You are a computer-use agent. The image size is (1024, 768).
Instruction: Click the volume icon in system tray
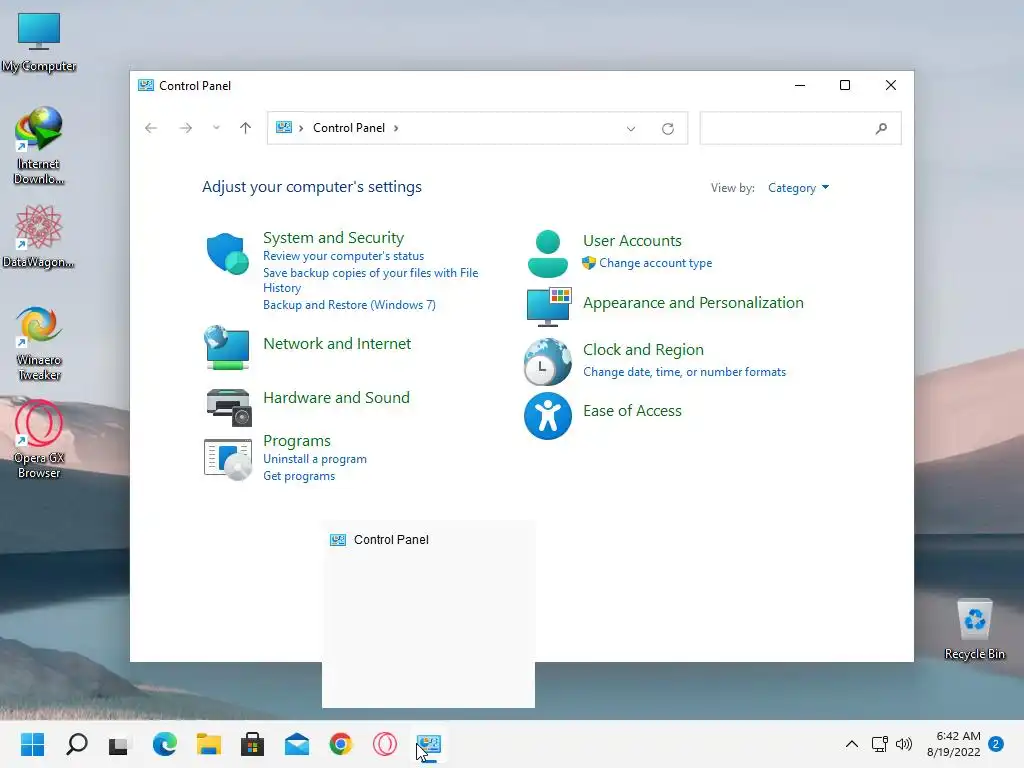904,744
